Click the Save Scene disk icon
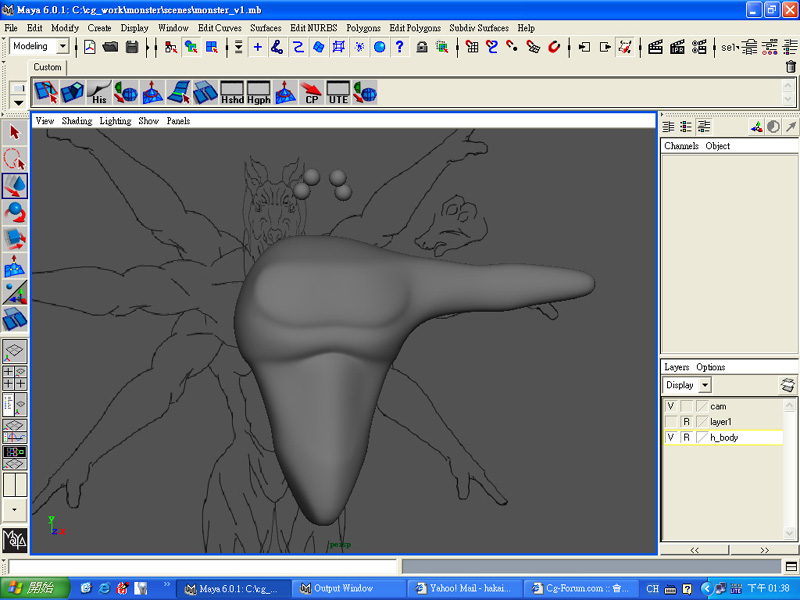This screenshot has height=600, width=800. [132, 47]
